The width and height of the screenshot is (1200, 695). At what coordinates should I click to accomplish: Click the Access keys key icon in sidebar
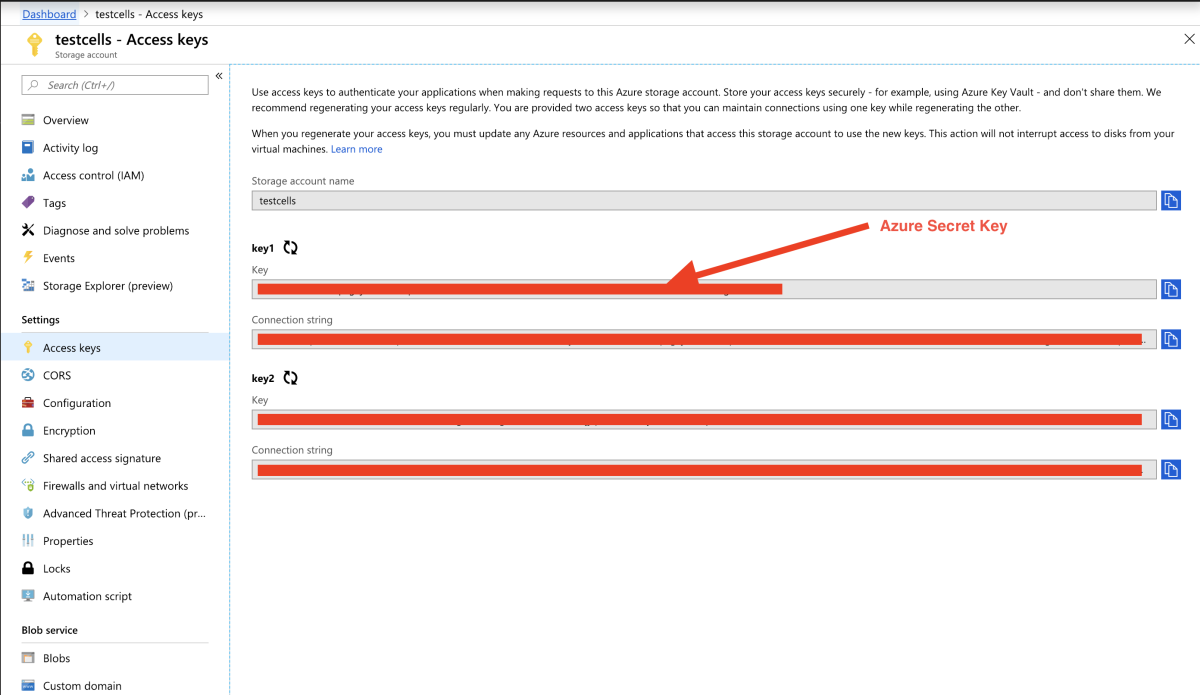[x=28, y=348]
